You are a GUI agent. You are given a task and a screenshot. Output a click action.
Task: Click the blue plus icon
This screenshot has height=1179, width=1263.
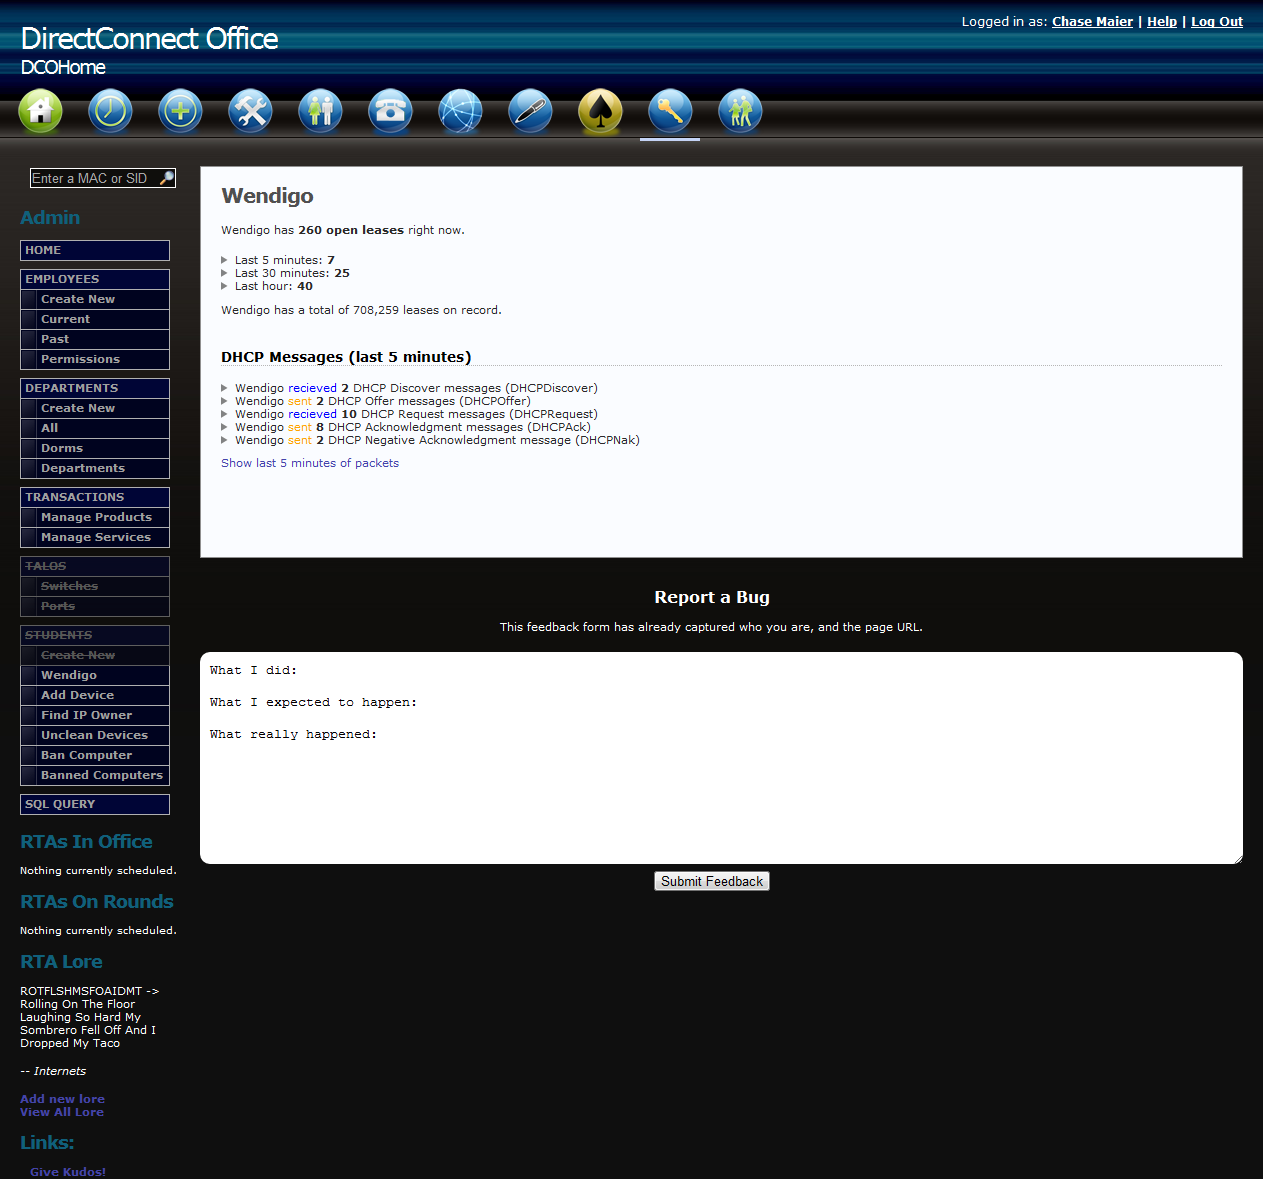click(180, 111)
